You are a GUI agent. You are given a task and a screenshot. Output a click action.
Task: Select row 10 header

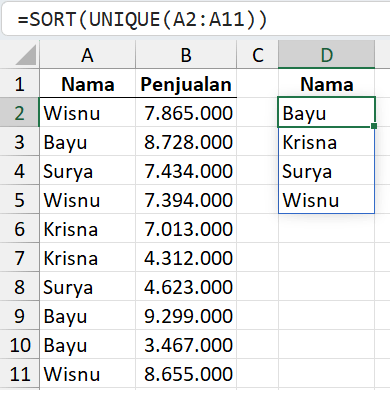coord(19,344)
